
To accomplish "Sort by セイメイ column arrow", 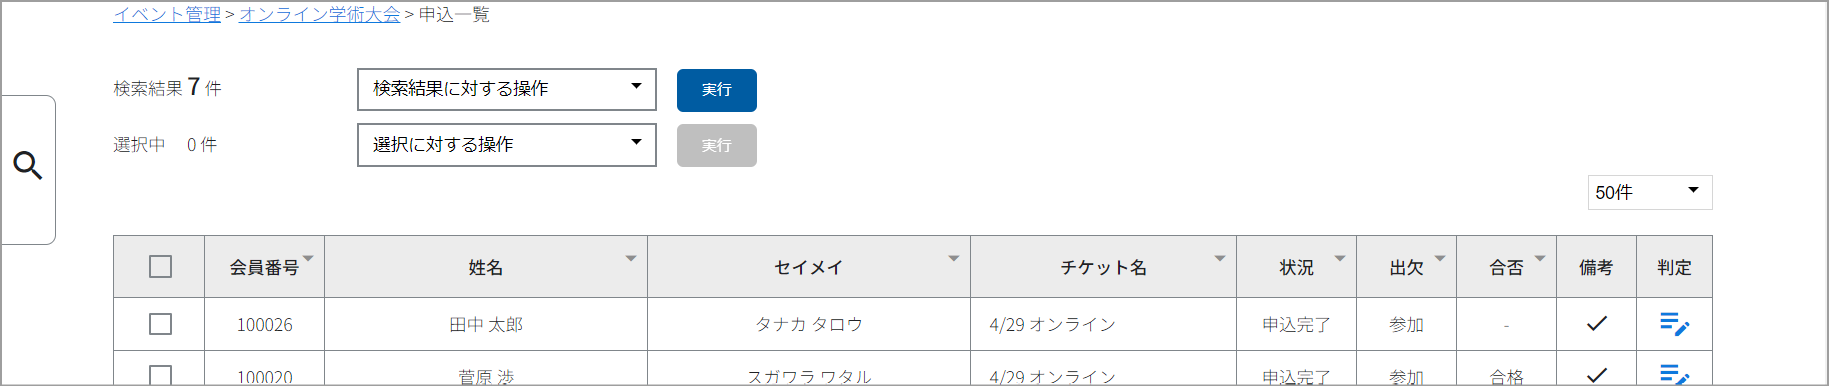I will tap(954, 258).
